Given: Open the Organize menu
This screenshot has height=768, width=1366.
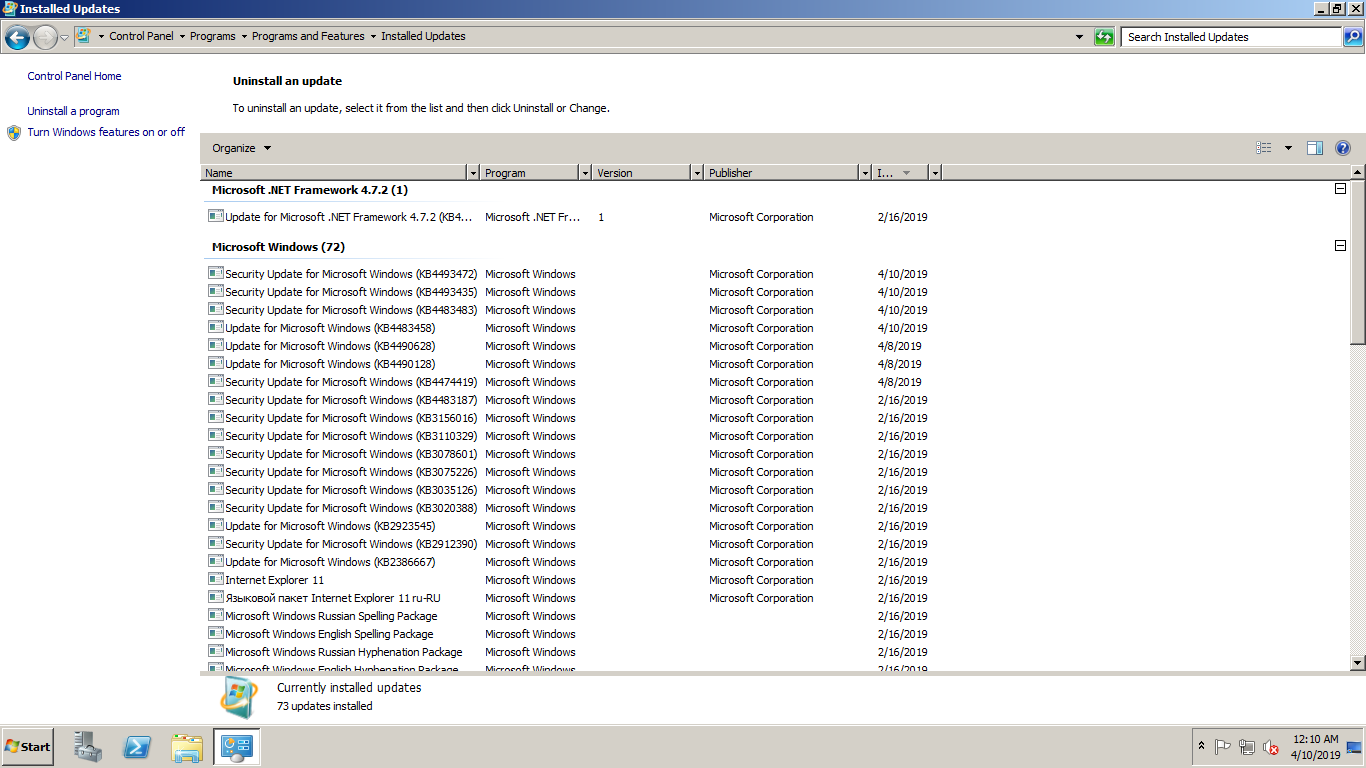Looking at the screenshot, I should click(241, 148).
